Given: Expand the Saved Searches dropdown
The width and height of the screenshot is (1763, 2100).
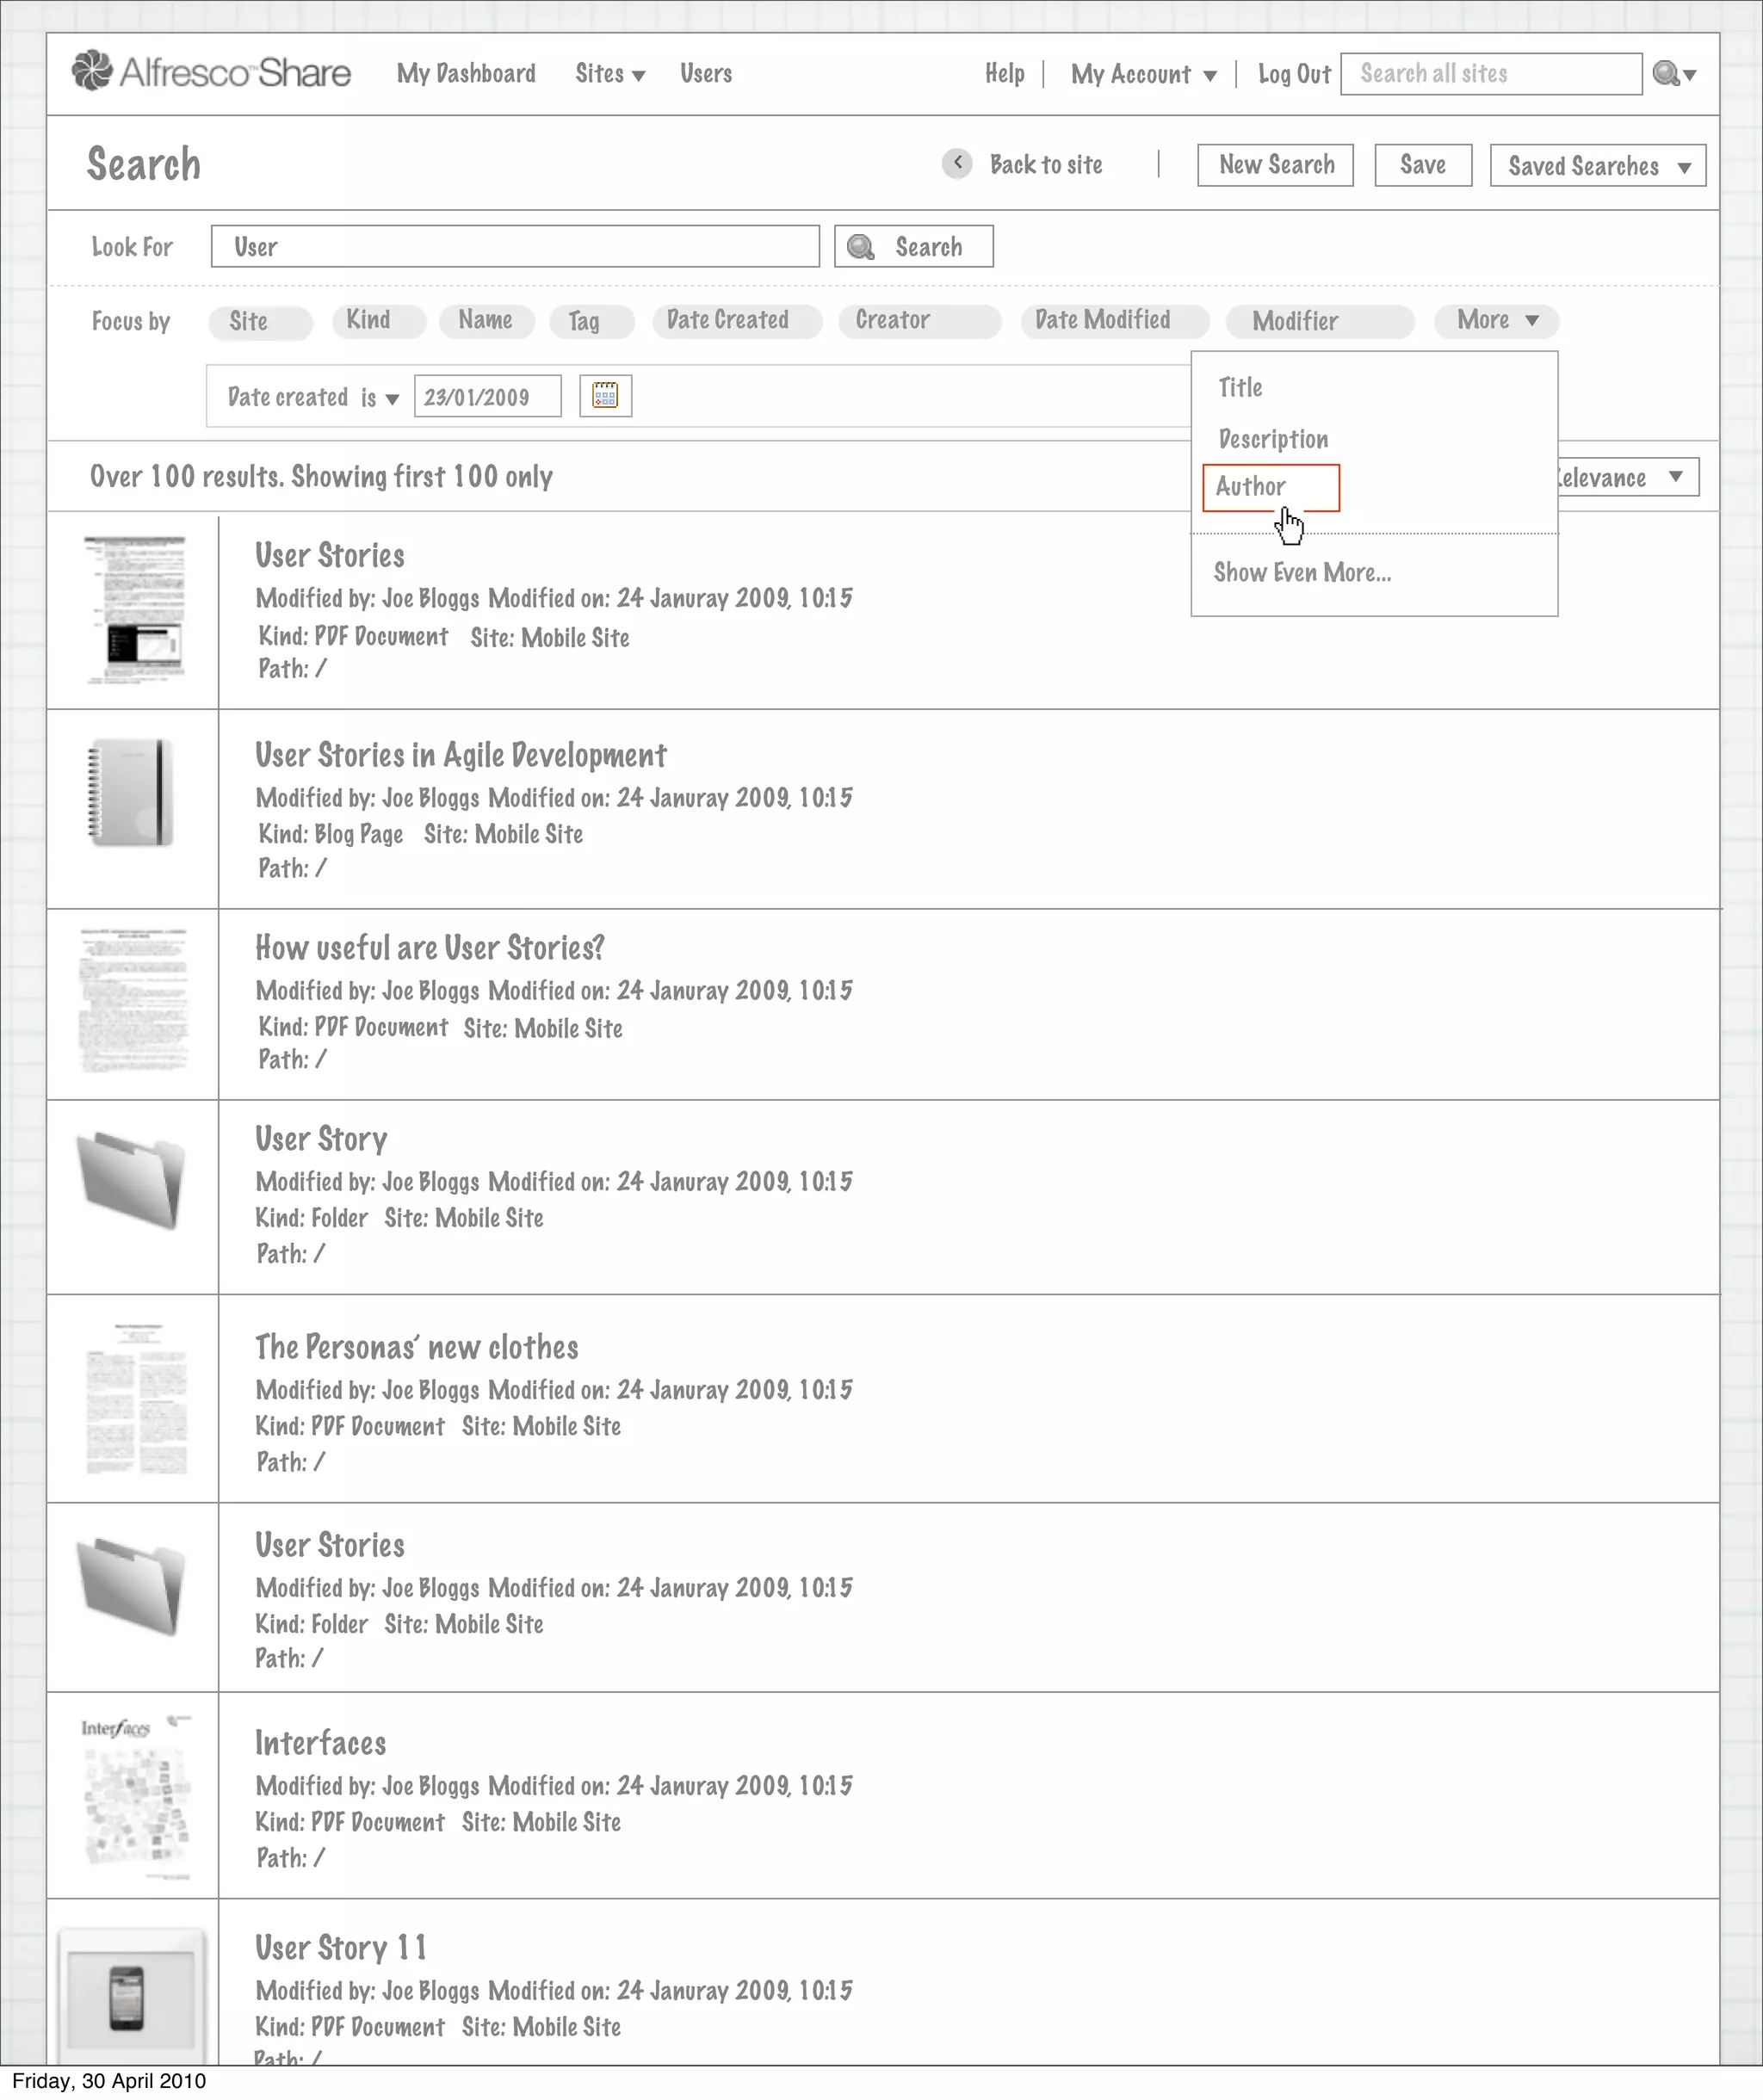Looking at the screenshot, I should pos(1597,166).
